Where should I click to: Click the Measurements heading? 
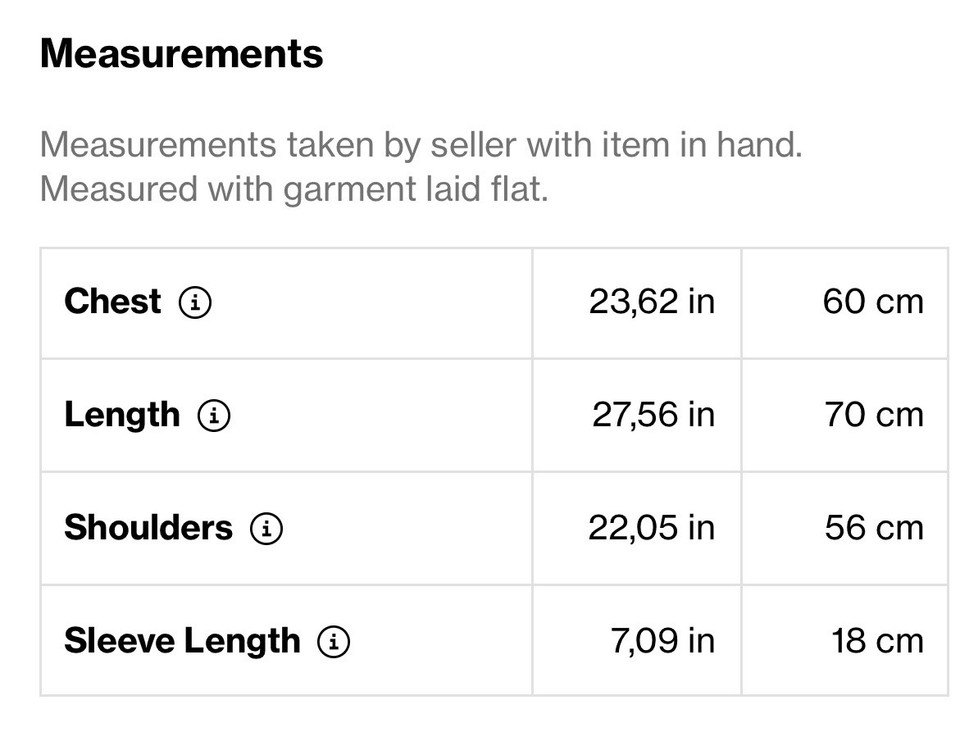182,54
